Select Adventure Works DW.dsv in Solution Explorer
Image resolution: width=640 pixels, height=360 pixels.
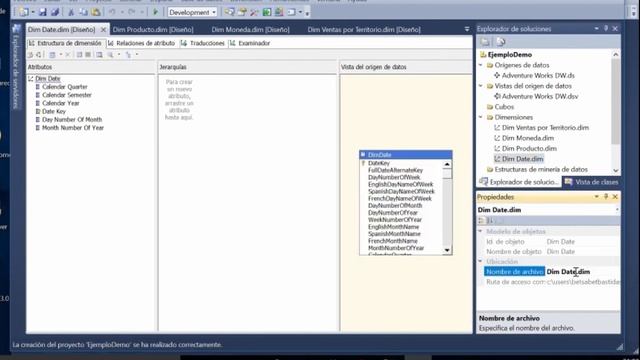click(x=540, y=96)
